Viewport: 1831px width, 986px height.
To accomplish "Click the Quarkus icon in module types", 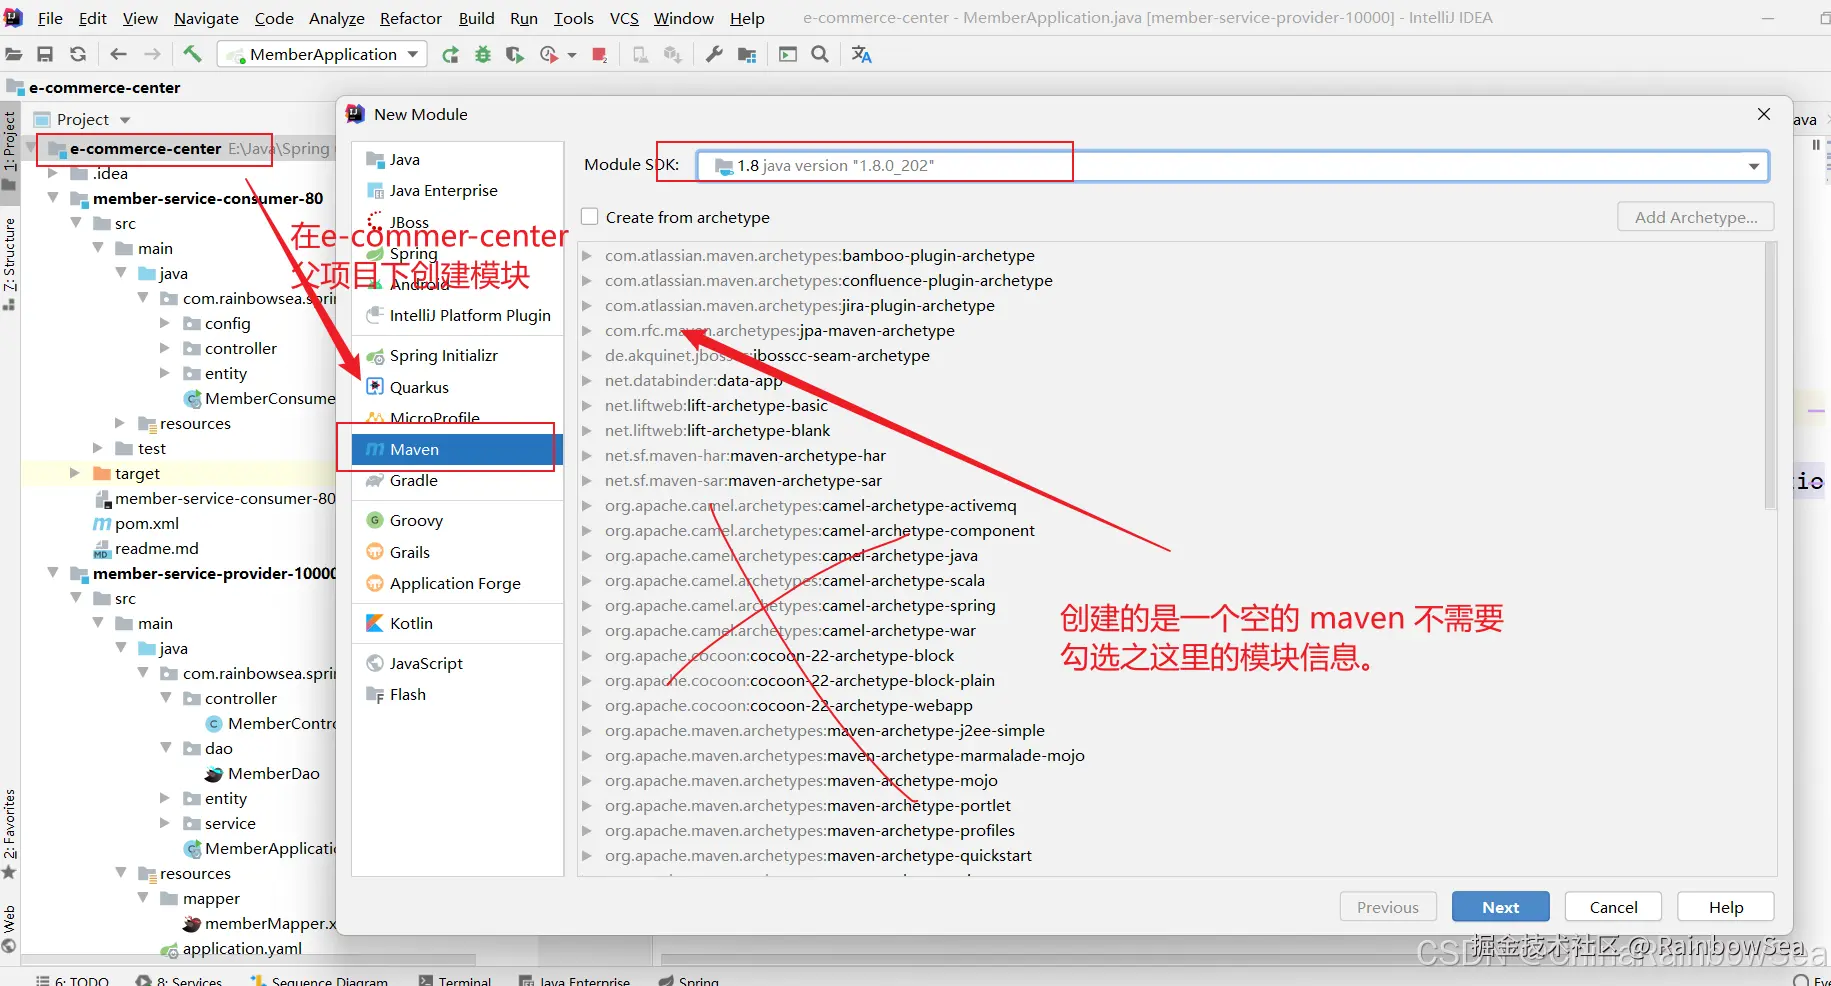I will 375,387.
